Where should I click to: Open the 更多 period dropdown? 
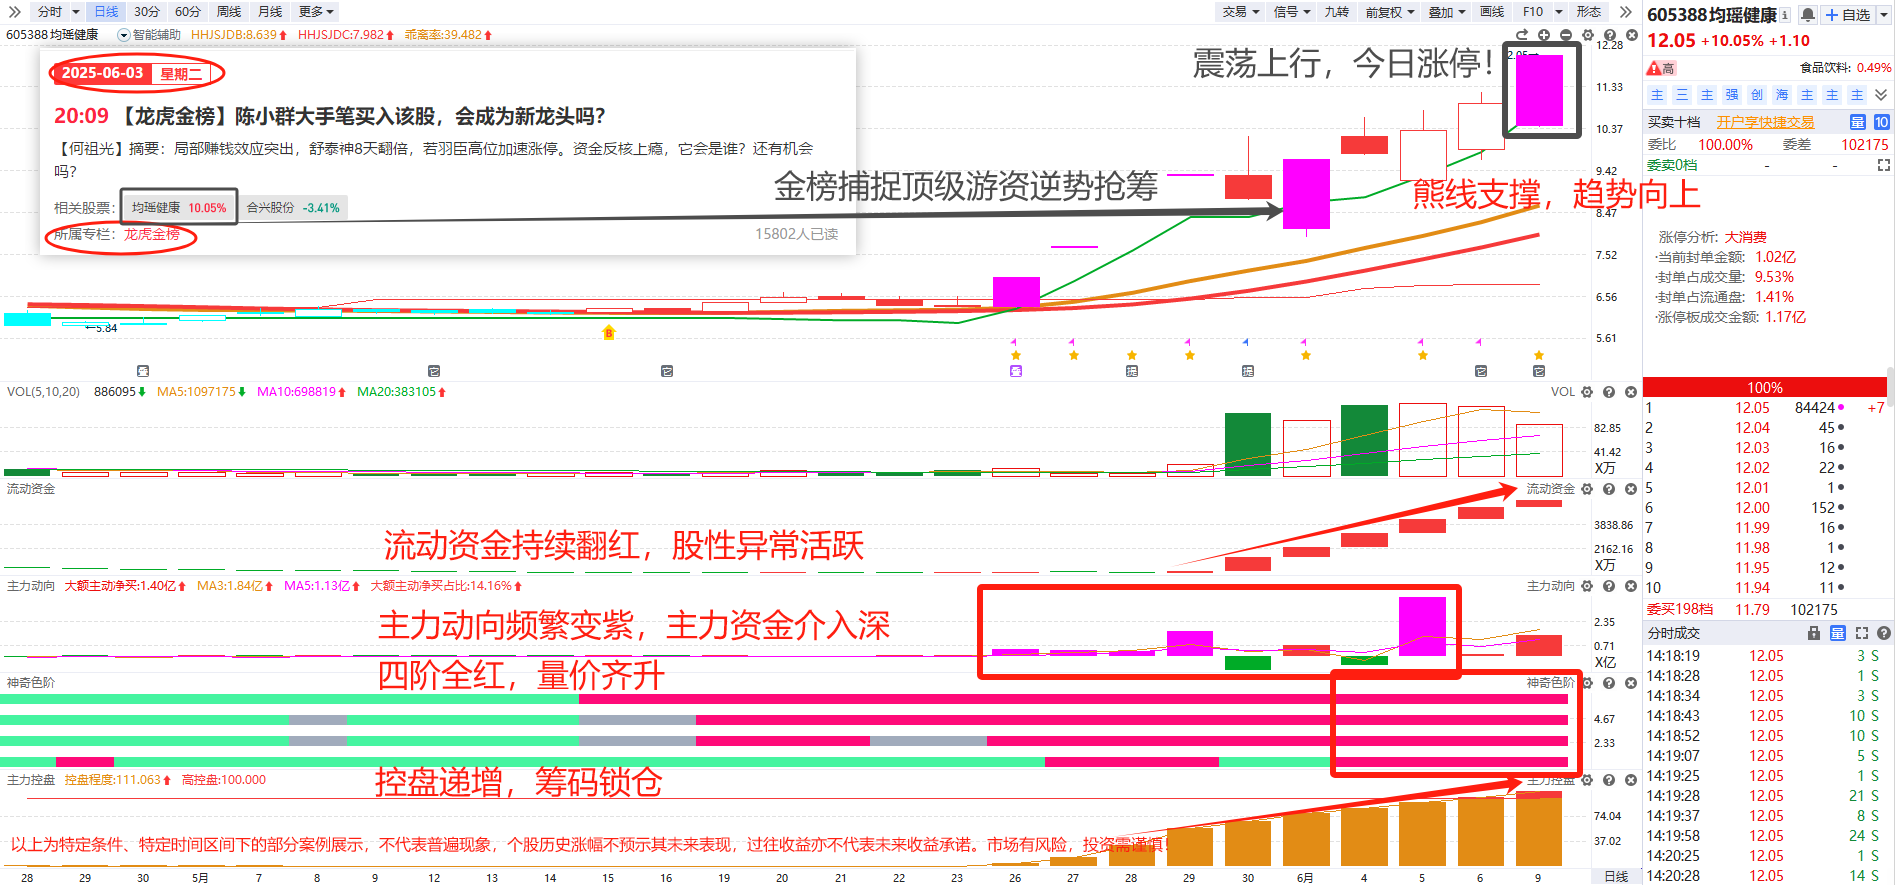[316, 12]
